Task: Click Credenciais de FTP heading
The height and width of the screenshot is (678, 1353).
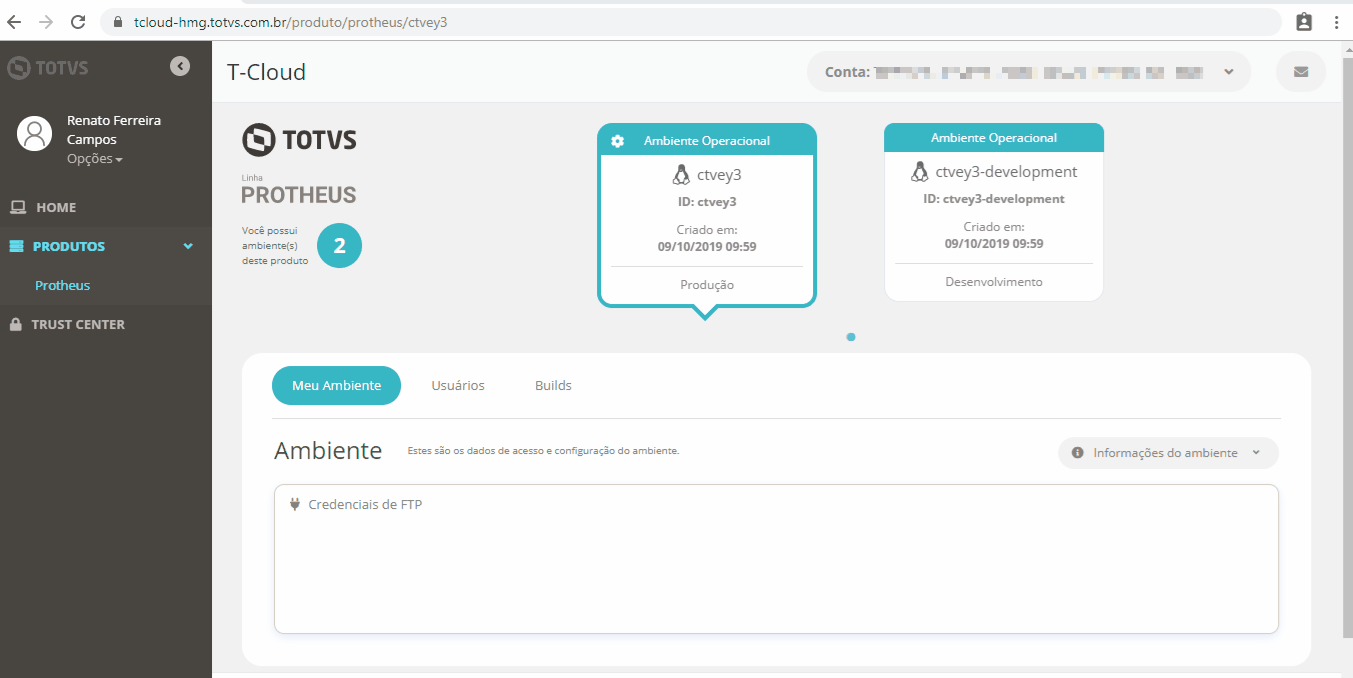Action: (x=365, y=505)
